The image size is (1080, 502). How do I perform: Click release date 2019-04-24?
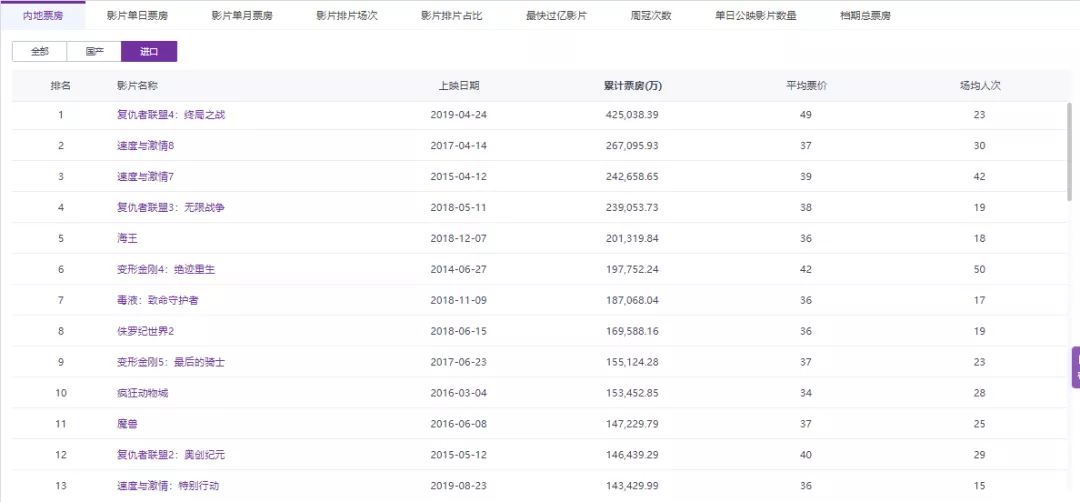(x=459, y=115)
